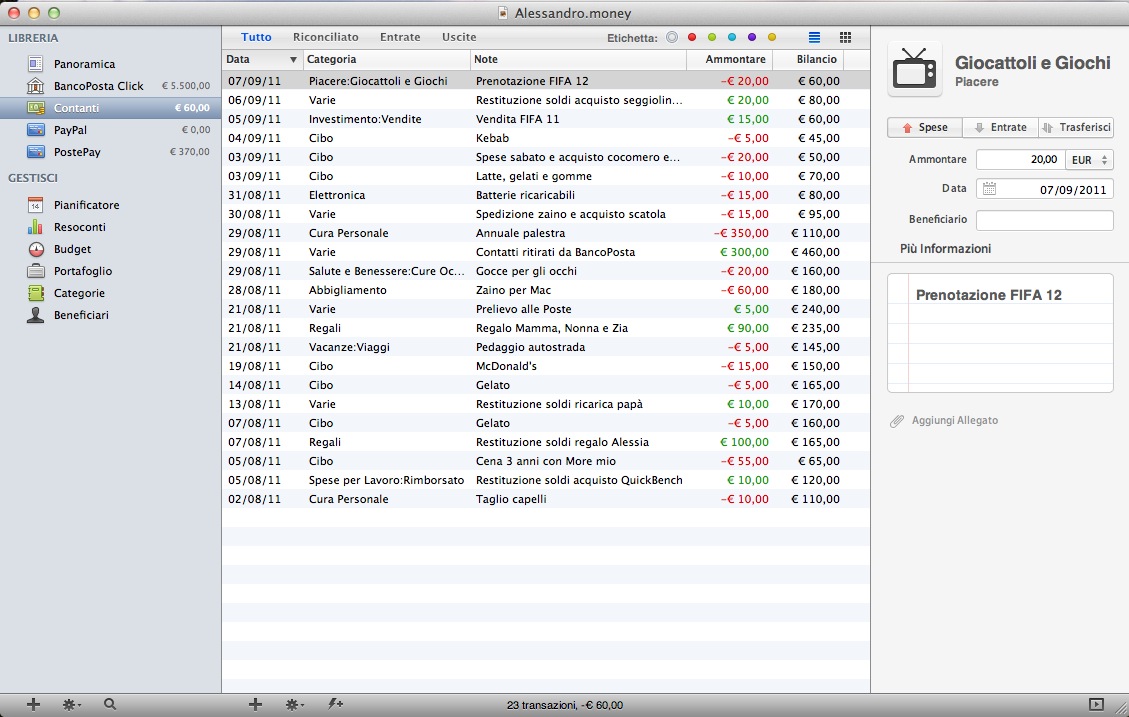Screen dimensions: 1129x717
Task: Show the Uscite filter tab
Action: pos(459,37)
